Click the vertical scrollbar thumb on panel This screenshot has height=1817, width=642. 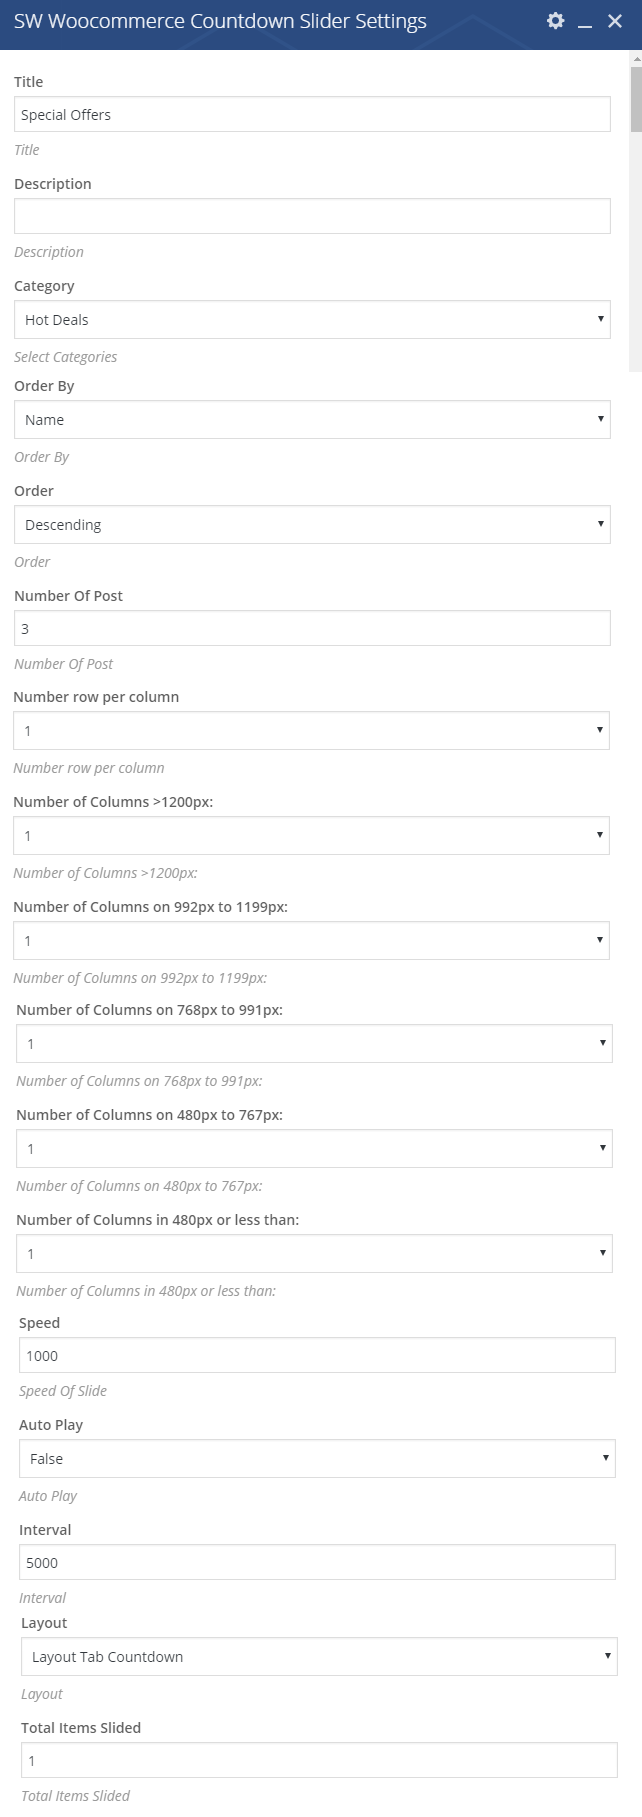(x=636, y=99)
